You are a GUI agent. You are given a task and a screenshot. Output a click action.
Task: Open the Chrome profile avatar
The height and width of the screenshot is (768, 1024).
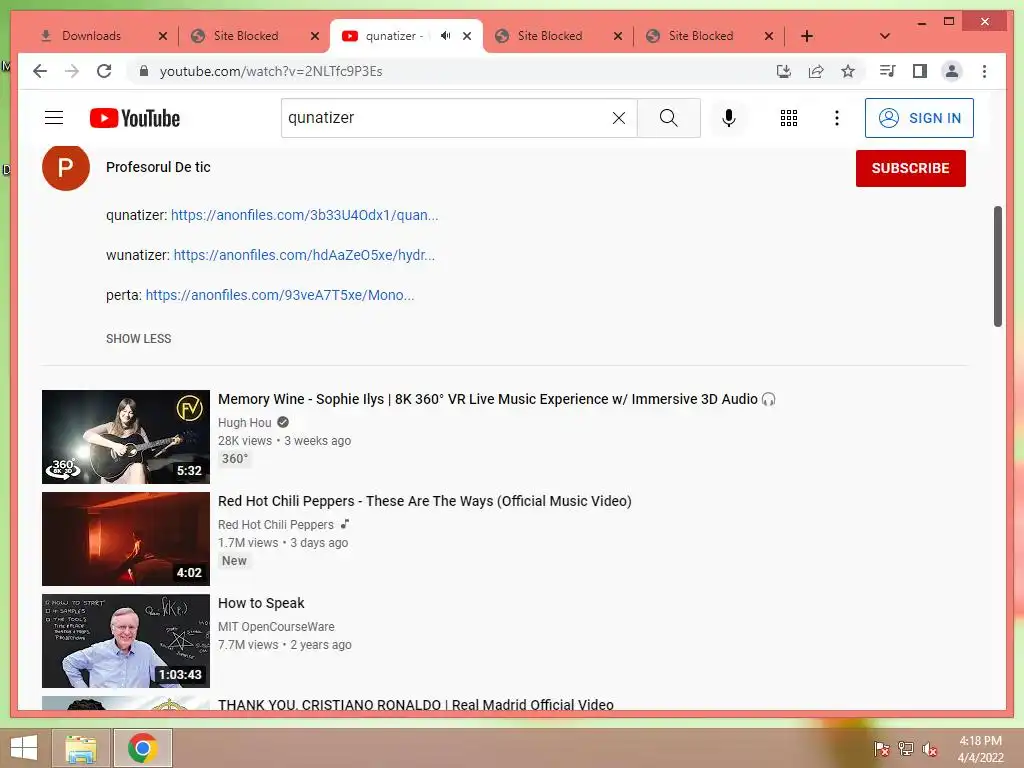[952, 71]
